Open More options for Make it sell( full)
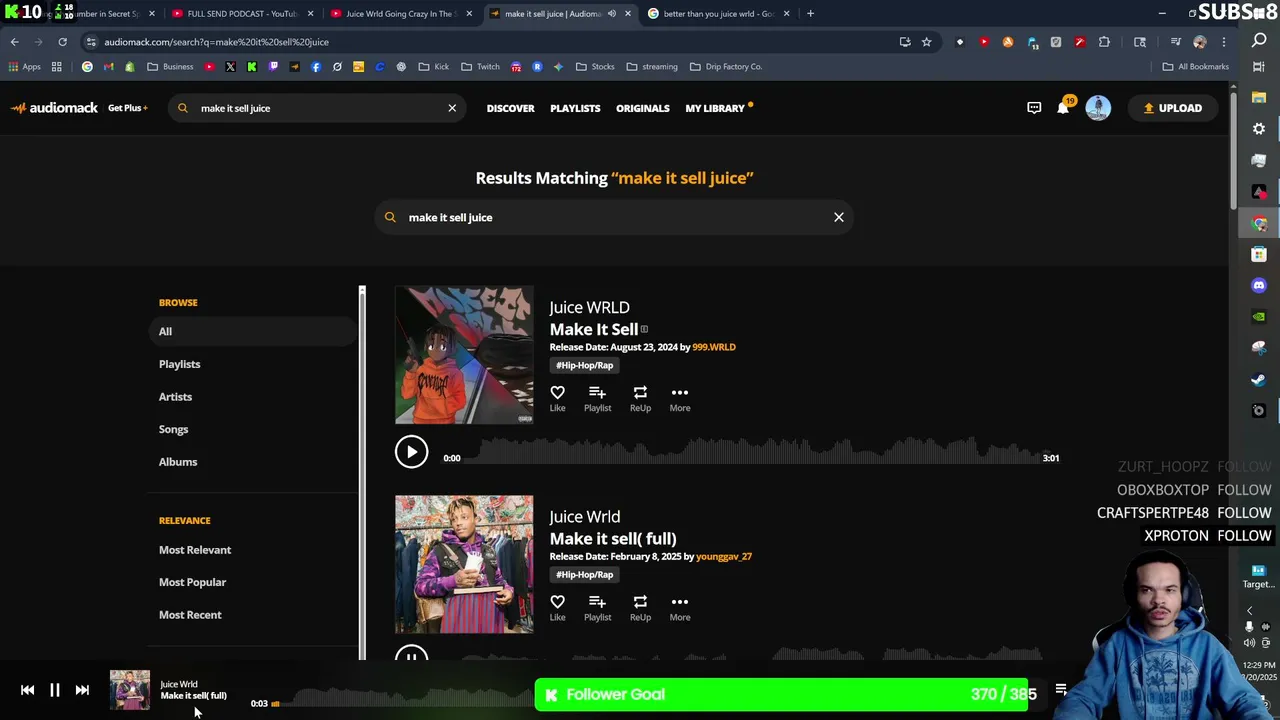 tap(680, 607)
